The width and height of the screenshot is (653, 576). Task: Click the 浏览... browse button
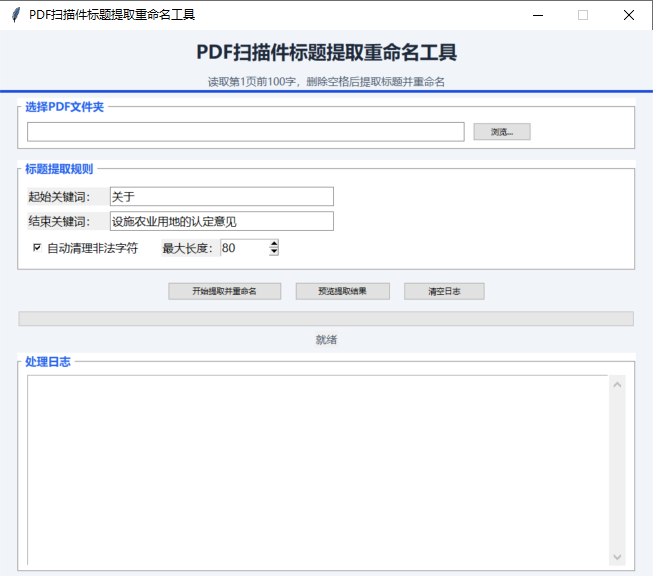(x=502, y=132)
